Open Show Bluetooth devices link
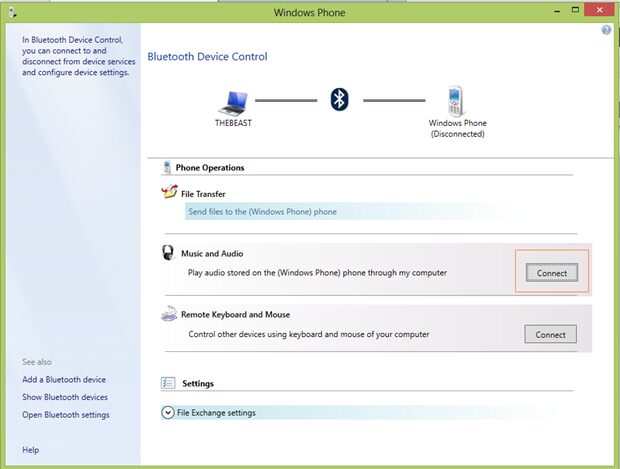 [x=65, y=397]
